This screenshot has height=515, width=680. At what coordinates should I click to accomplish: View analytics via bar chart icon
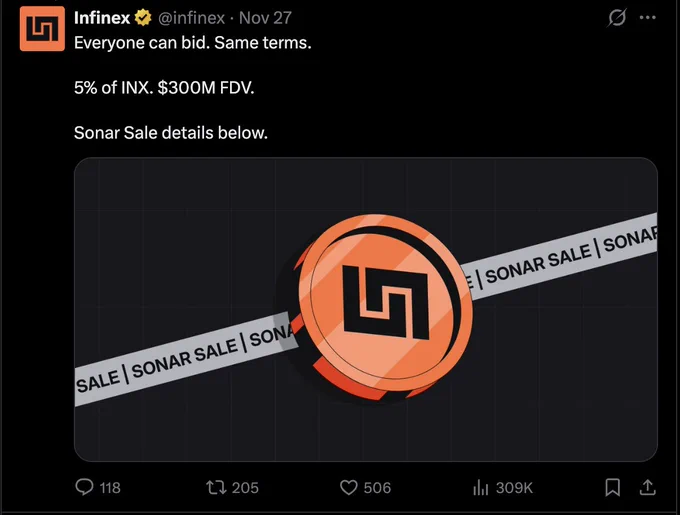click(481, 487)
